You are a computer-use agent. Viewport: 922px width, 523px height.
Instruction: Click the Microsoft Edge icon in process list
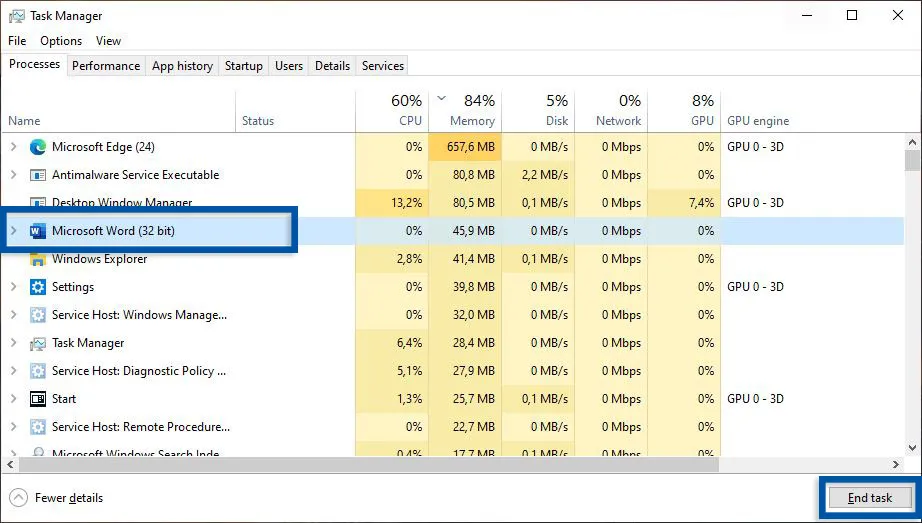[x=38, y=147]
